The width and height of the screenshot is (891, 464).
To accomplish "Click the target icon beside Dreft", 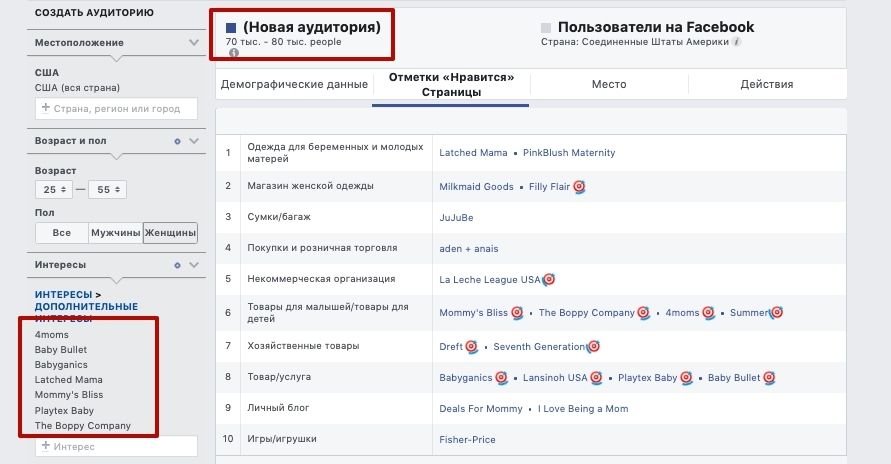I will (x=472, y=346).
